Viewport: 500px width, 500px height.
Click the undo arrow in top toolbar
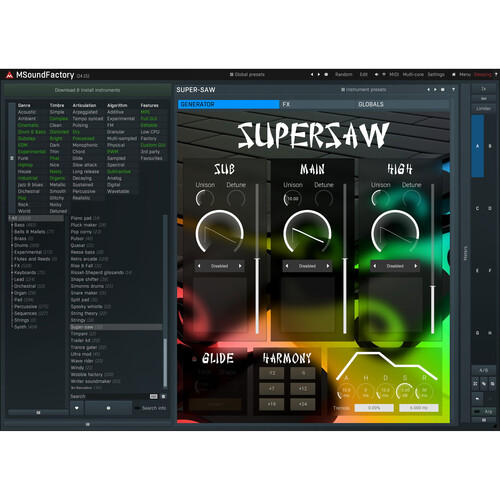click(x=377, y=75)
